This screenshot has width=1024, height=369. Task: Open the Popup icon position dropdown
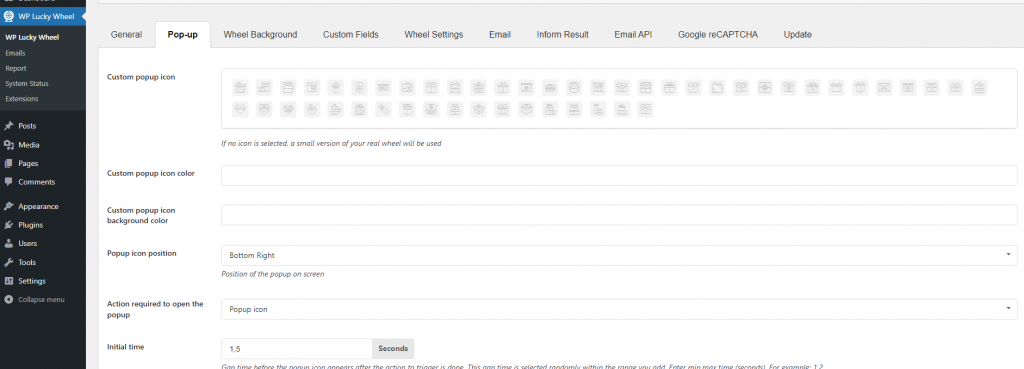click(x=619, y=255)
